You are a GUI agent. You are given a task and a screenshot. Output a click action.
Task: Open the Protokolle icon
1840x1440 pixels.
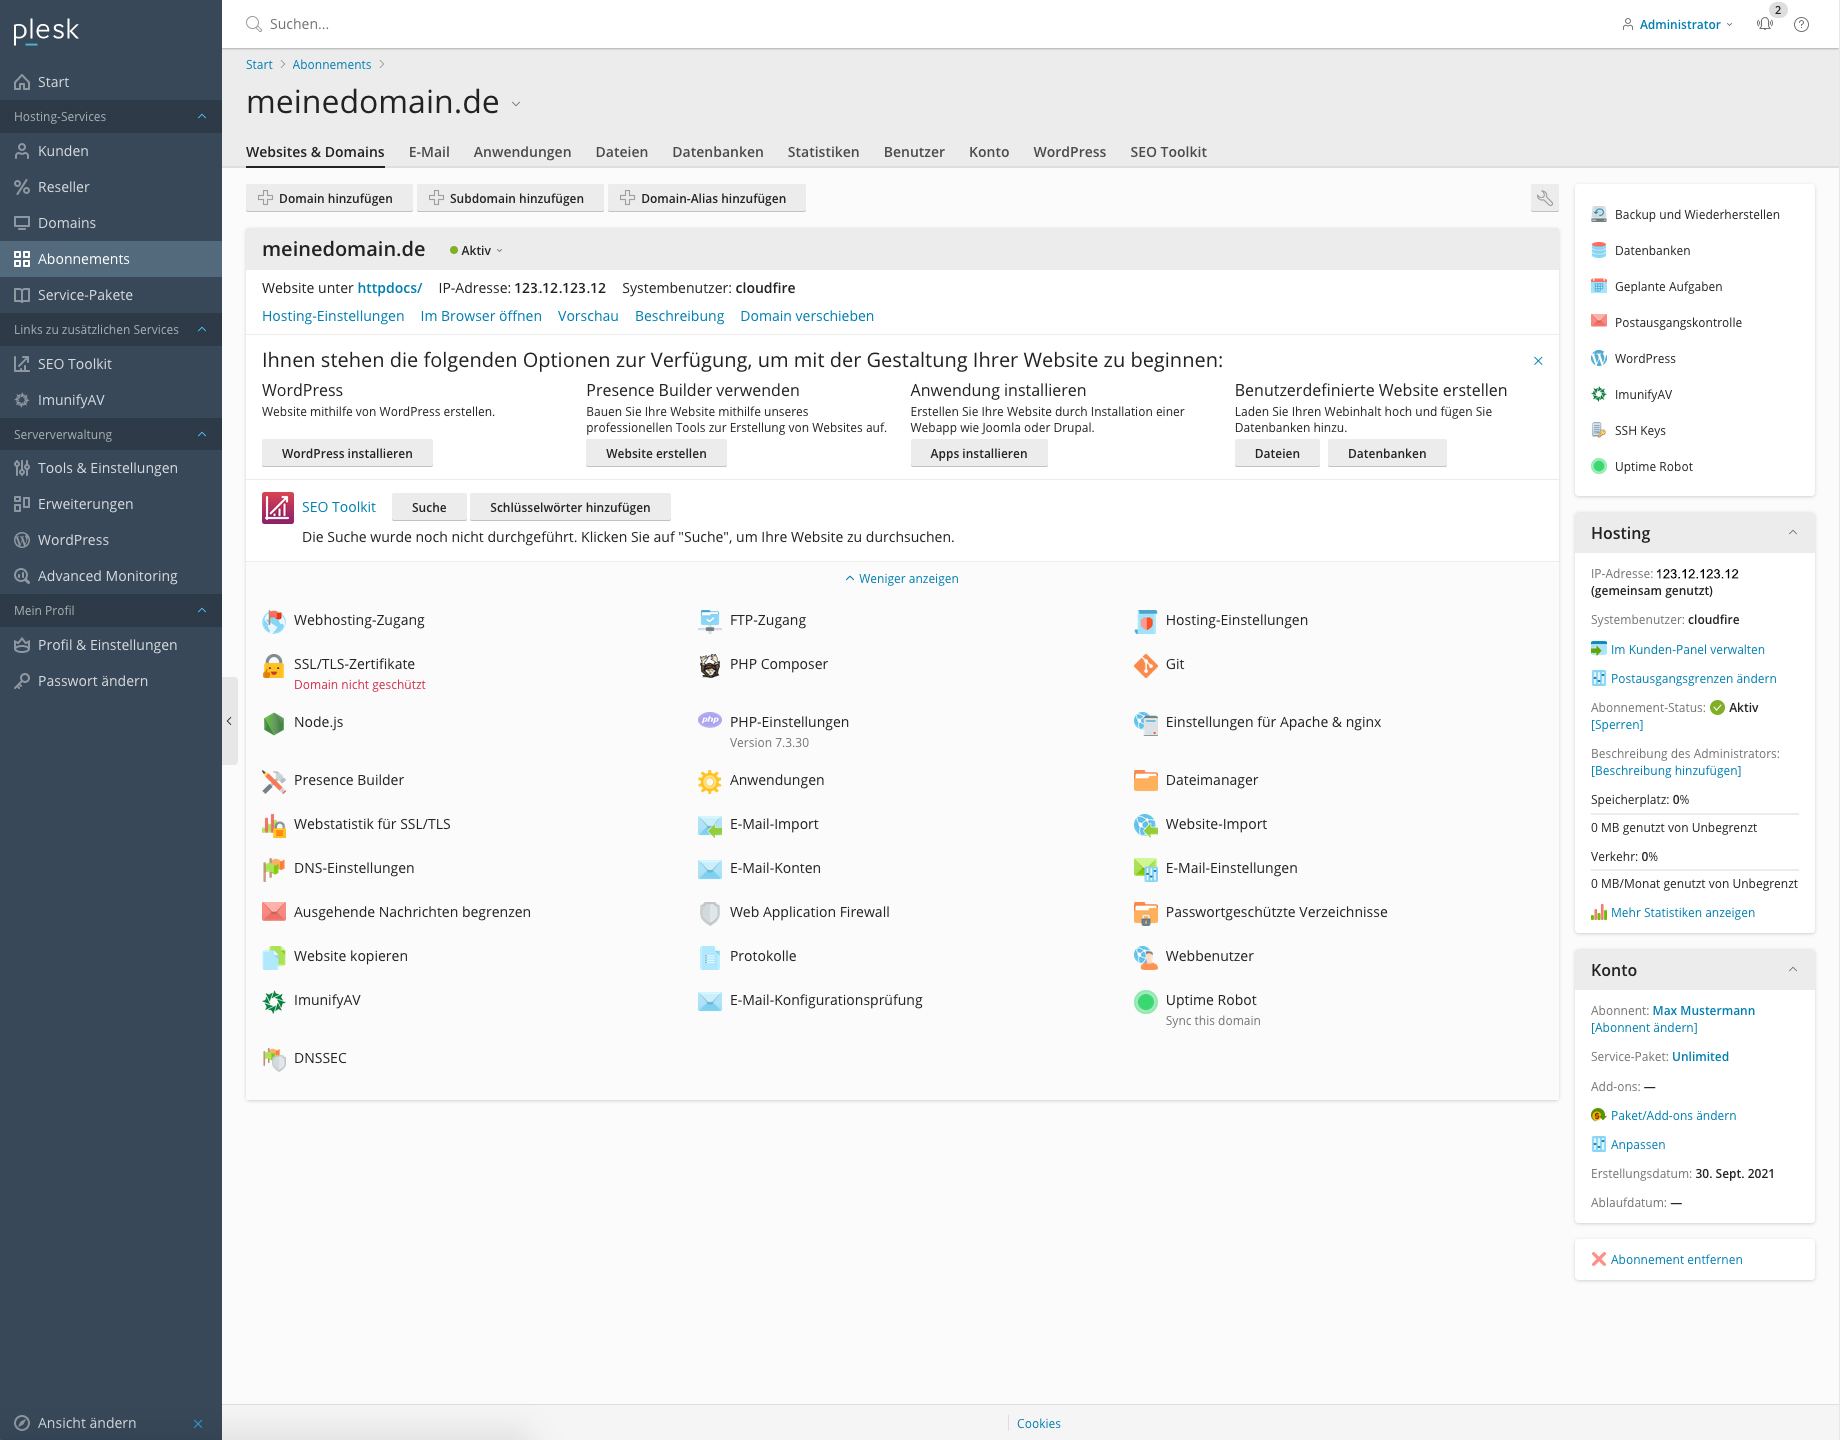[710, 957]
